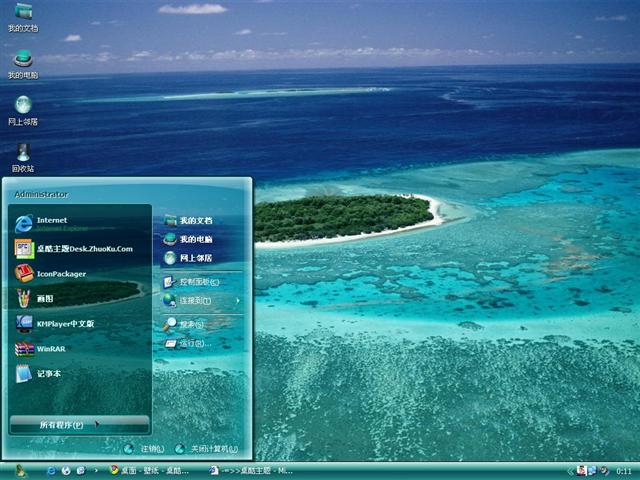Choose 搜索 in Start menu
The width and height of the screenshot is (640, 480).
[x=191, y=324]
